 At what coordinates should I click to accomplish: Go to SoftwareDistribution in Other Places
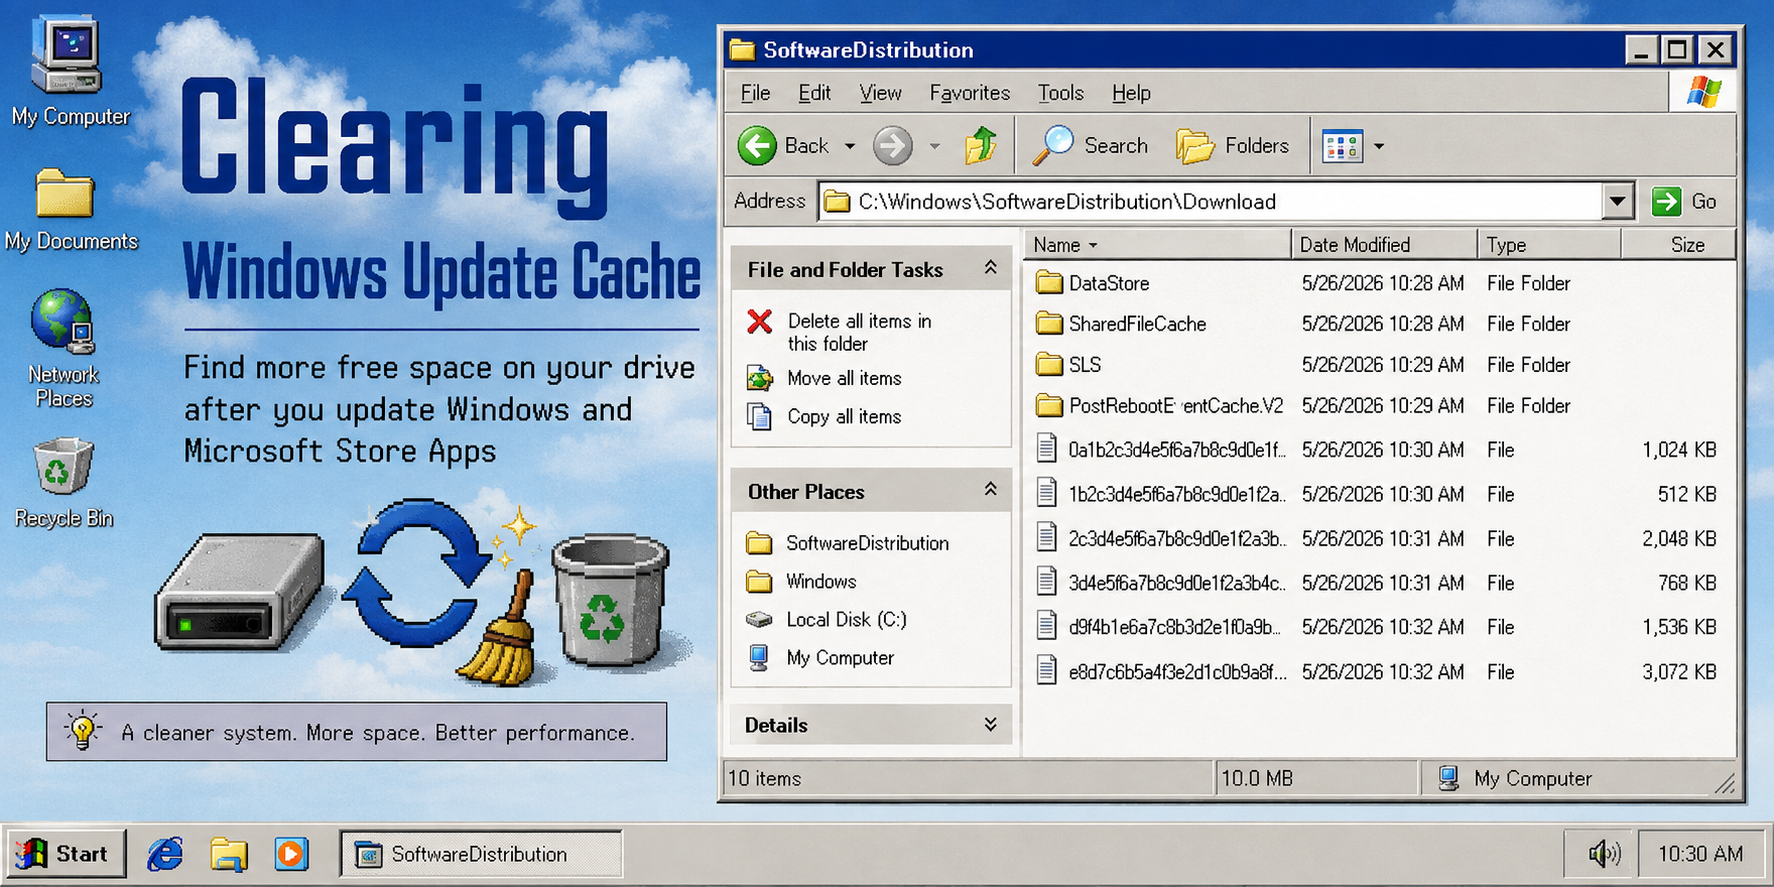point(867,543)
